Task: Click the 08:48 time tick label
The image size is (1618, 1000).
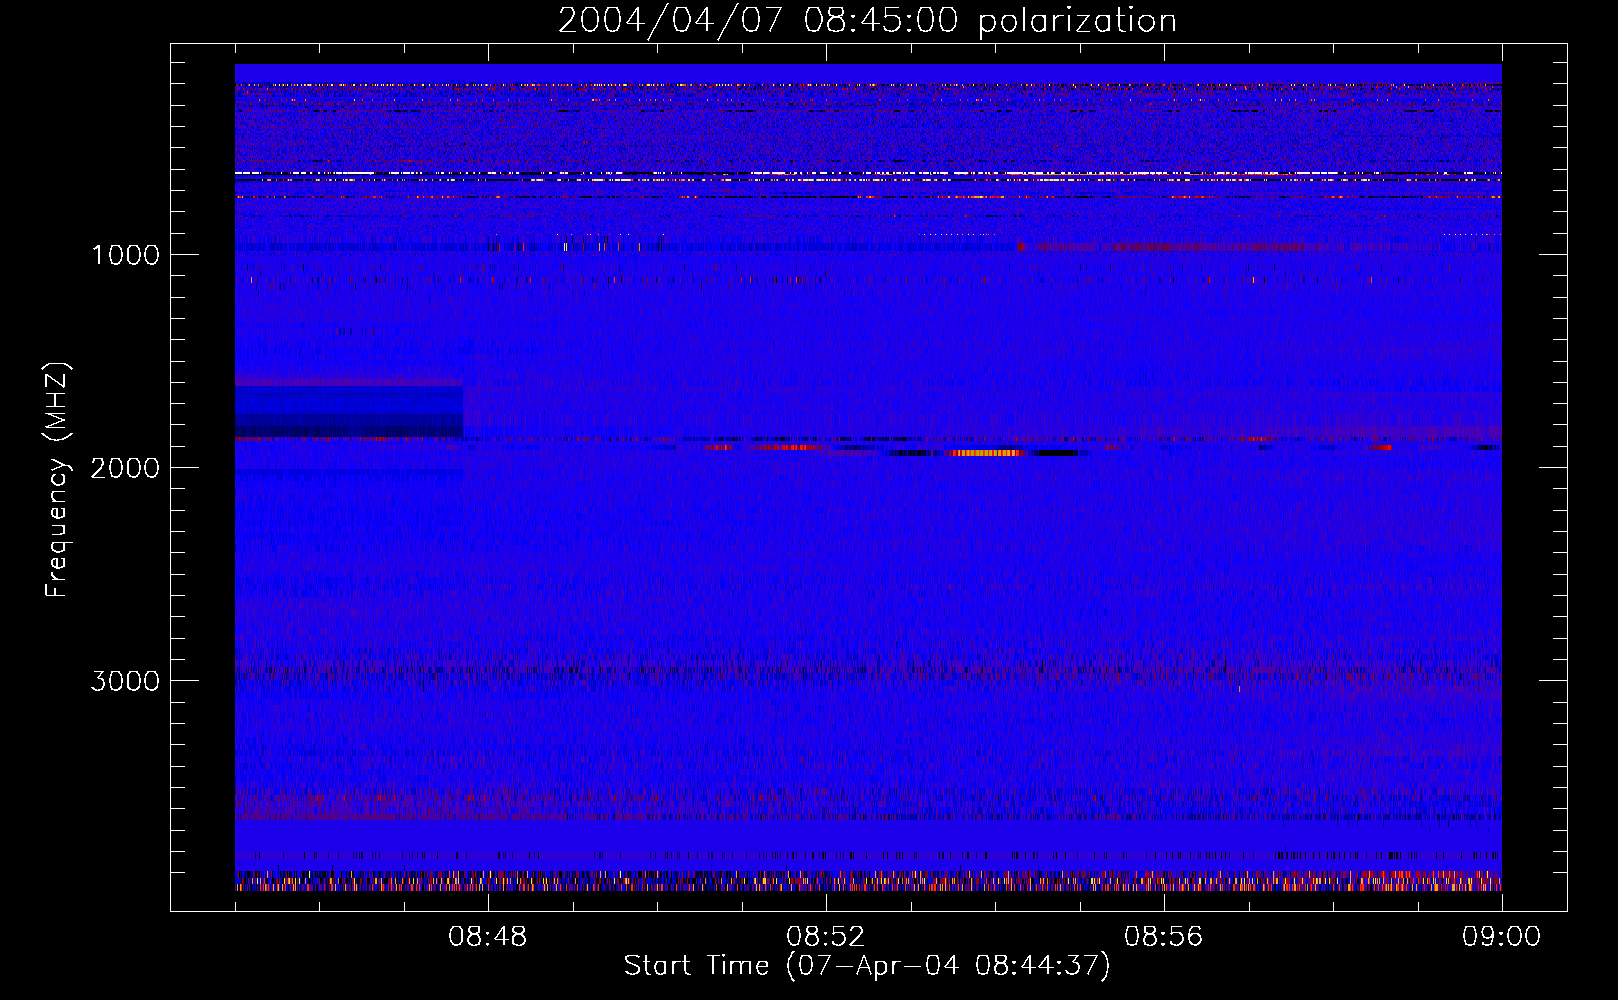Action: (488, 937)
